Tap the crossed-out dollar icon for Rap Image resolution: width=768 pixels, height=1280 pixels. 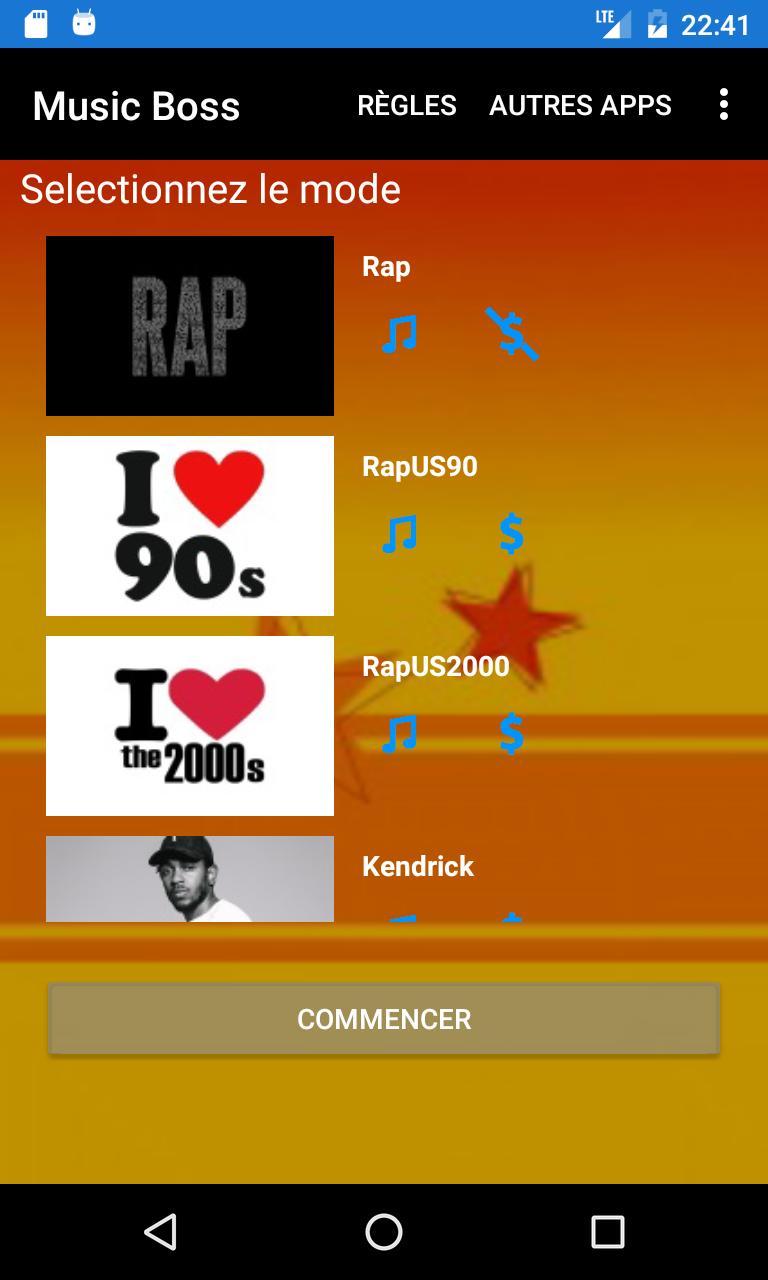click(511, 334)
